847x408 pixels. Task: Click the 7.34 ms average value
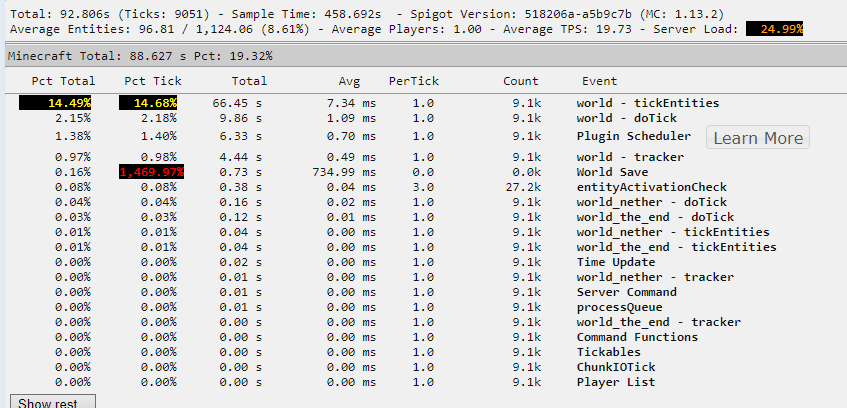352,103
